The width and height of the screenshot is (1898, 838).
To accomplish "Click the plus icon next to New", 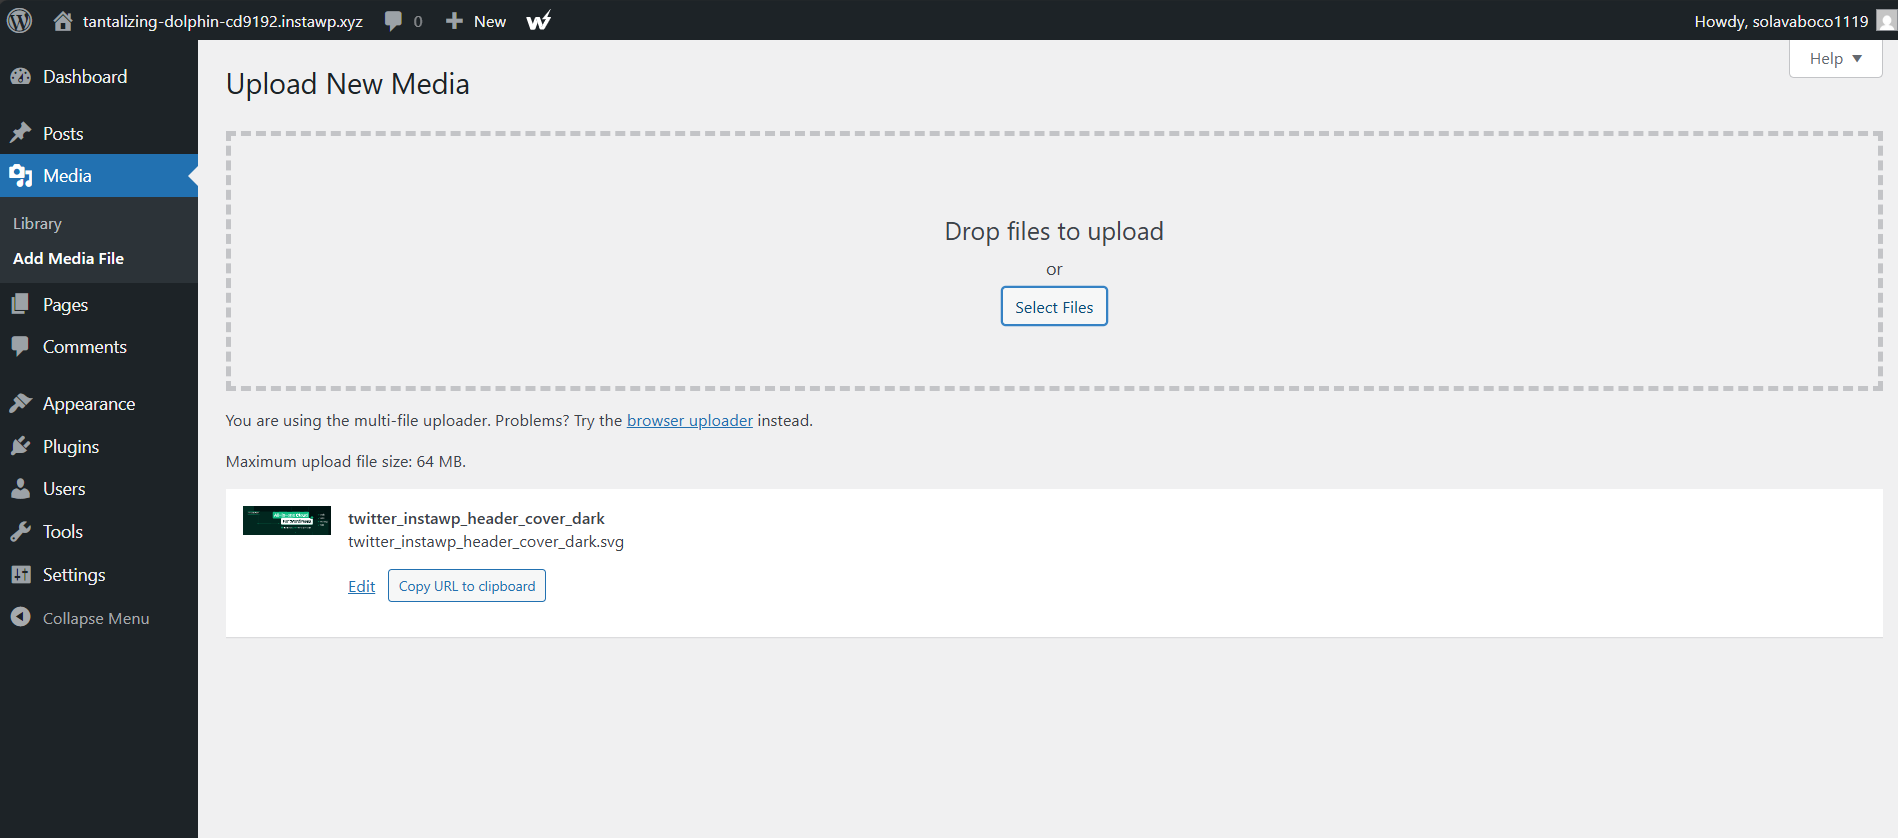I will coord(454,21).
